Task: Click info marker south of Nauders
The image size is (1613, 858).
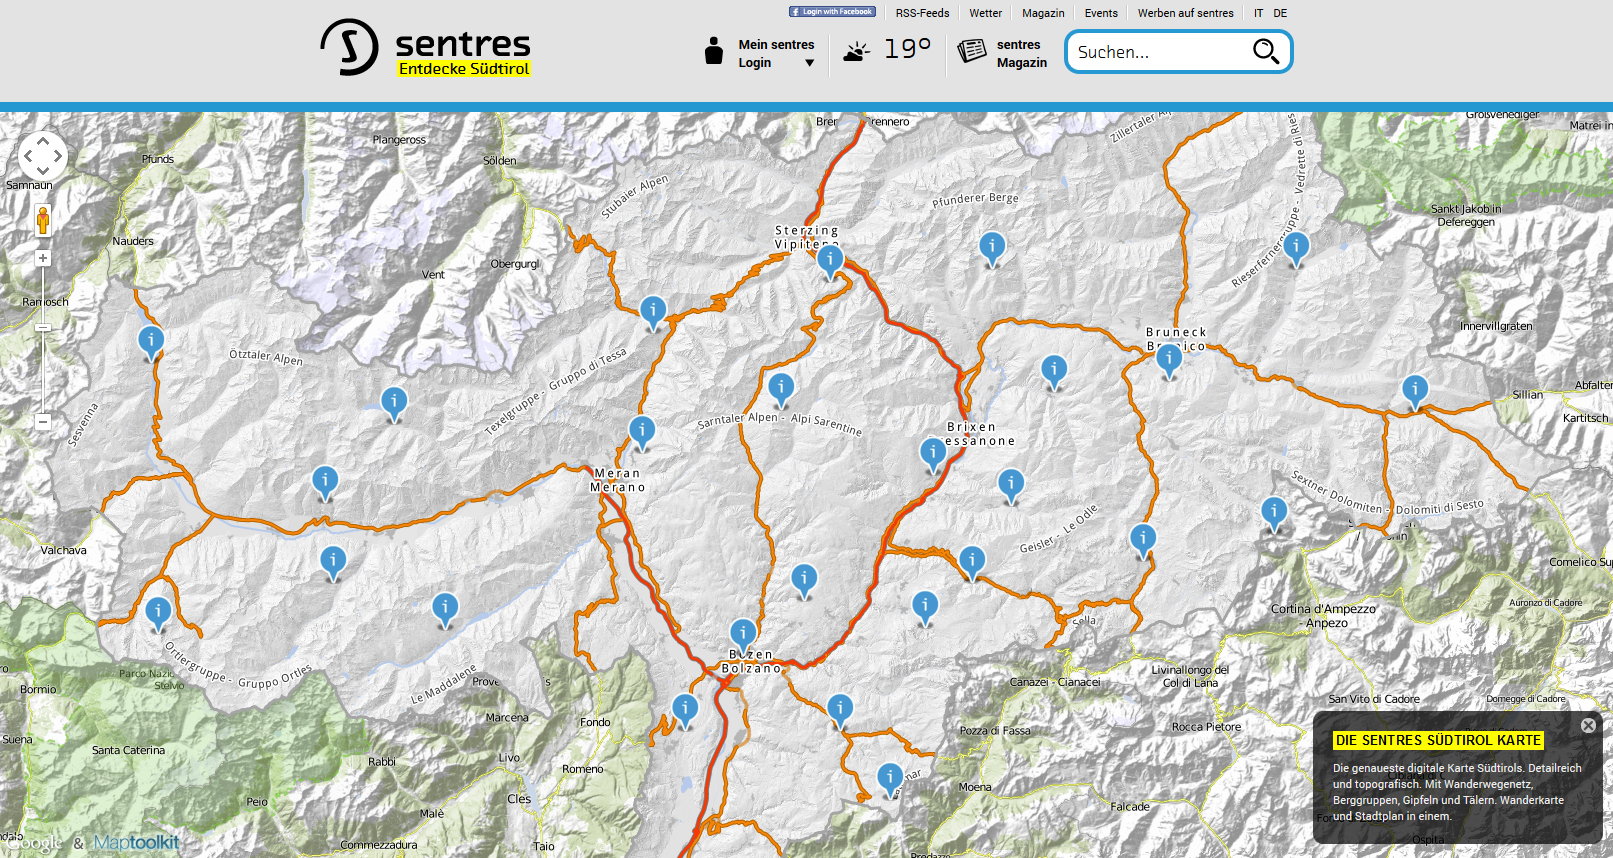Action: tap(151, 344)
